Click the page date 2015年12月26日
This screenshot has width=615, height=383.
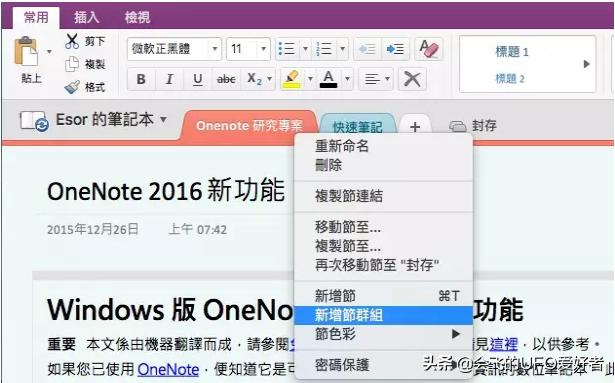coord(93,229)
